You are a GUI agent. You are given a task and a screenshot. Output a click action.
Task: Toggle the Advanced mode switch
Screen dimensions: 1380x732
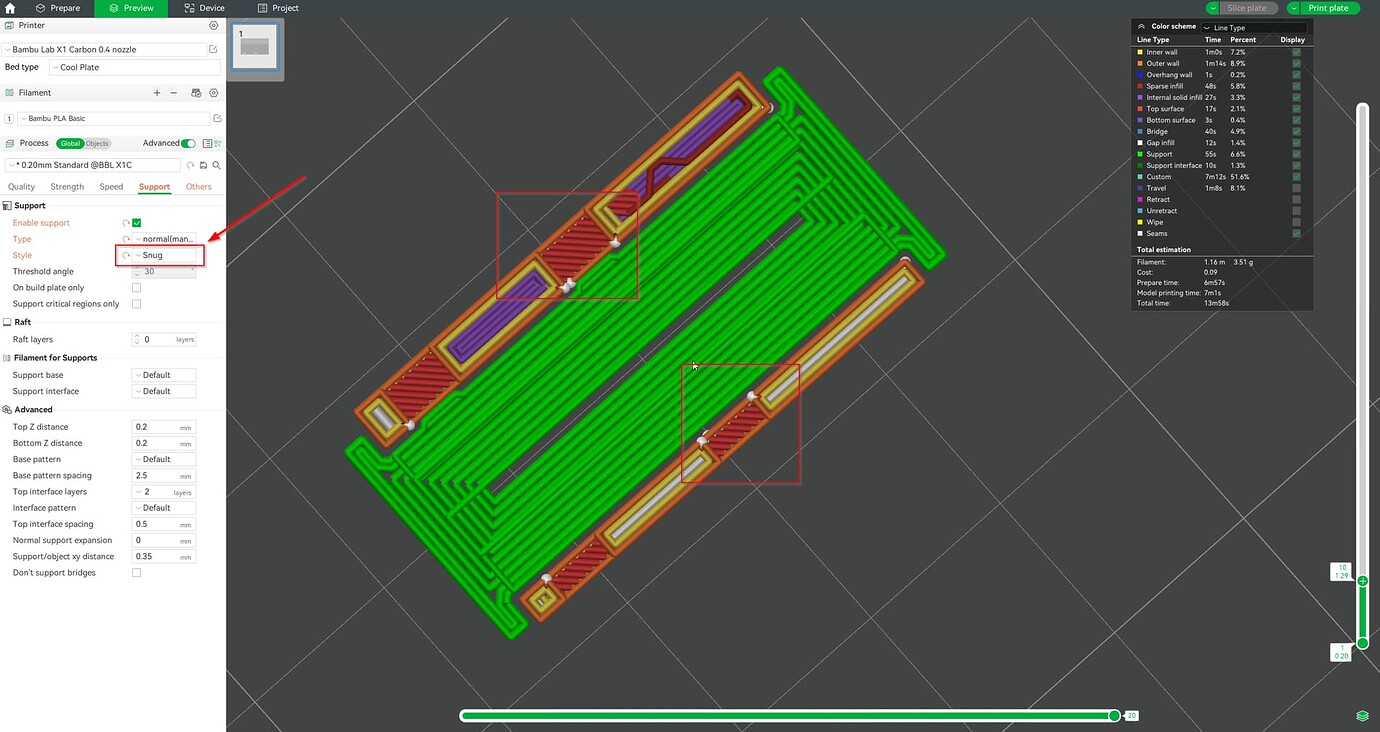[188, 143]
